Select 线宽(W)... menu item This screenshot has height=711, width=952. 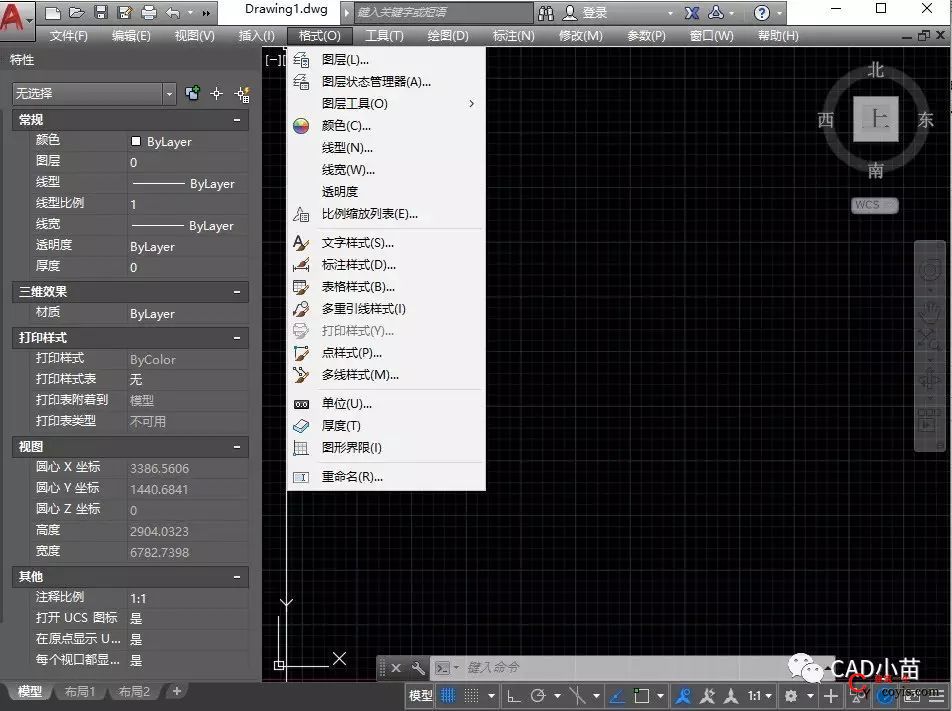(x=386, y=170)
